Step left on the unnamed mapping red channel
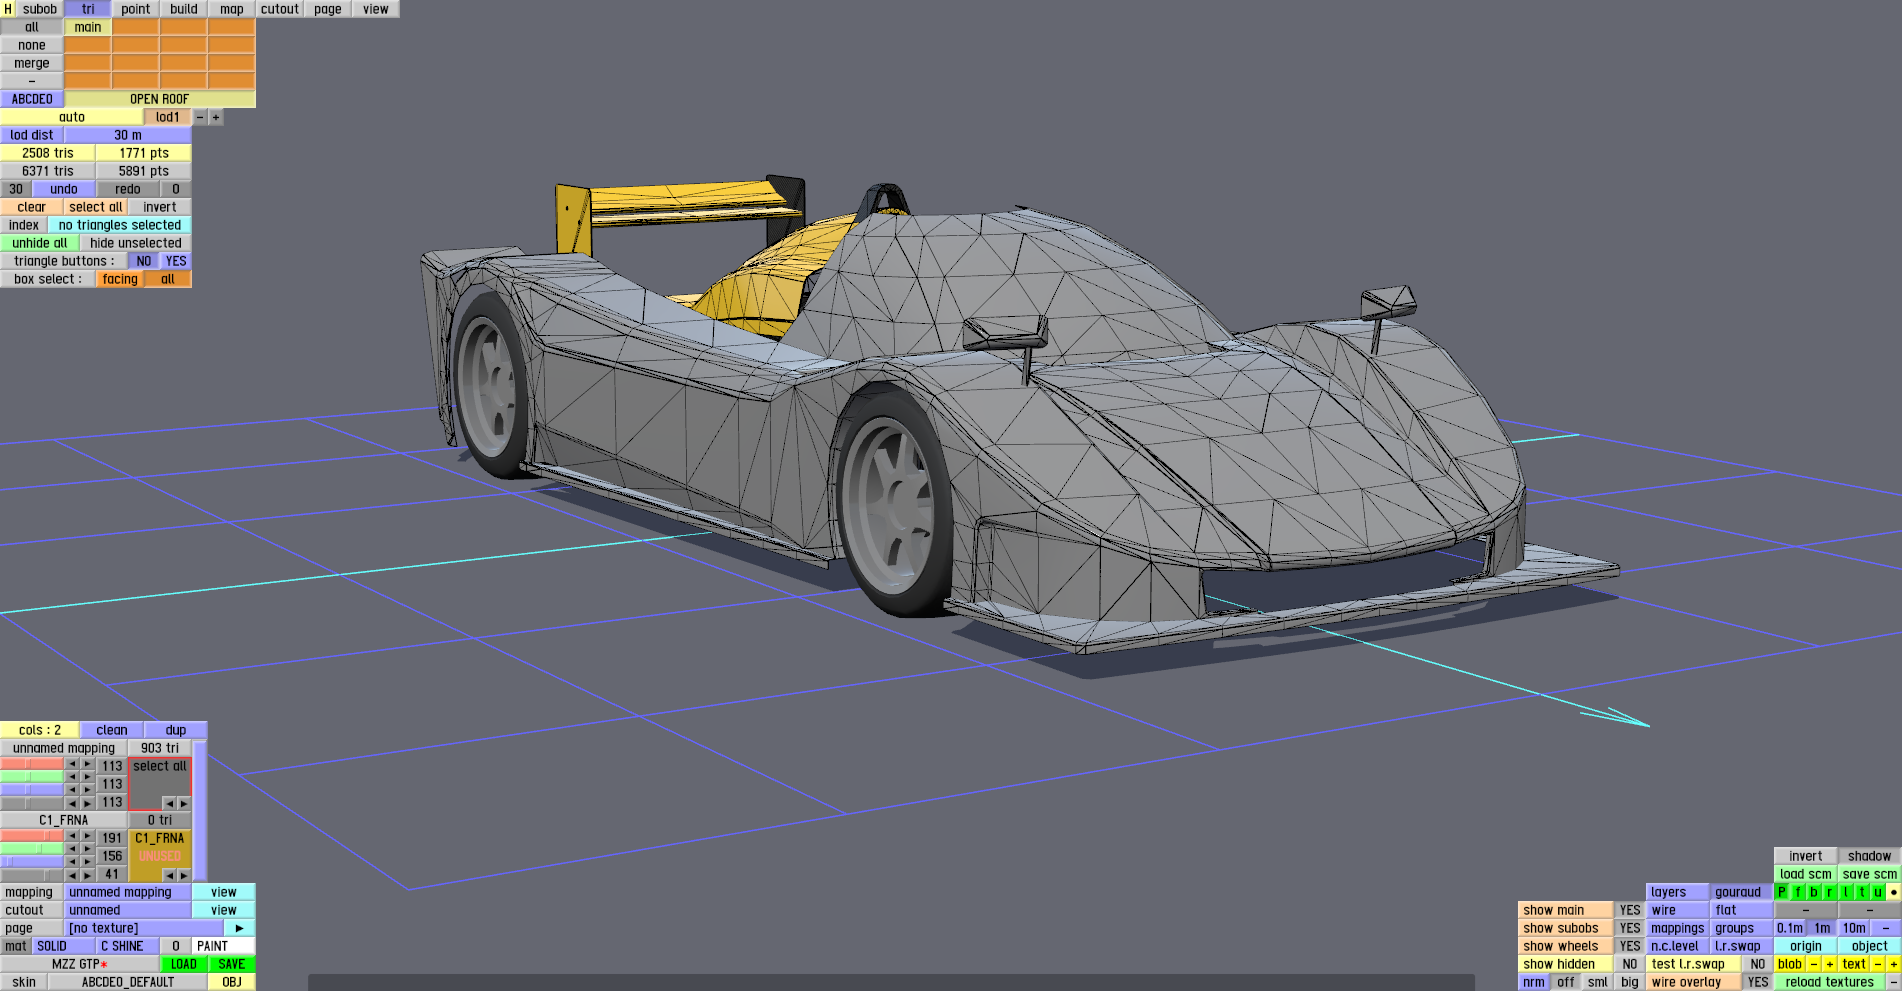This screenshot has height=991, width=1902. pyautogui.click(x=72, y=764)
